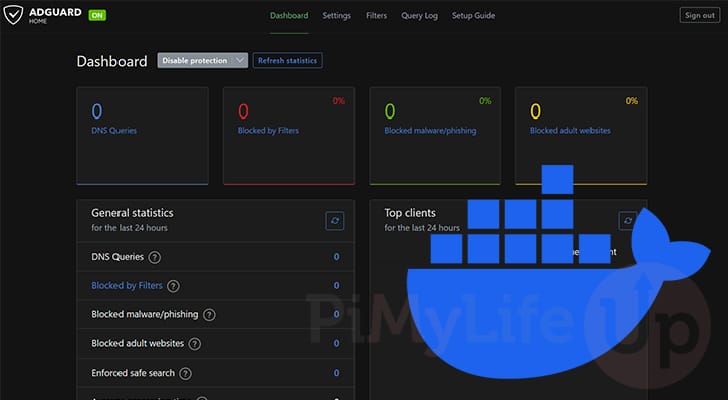Click the green ON status badge
This screenshot has width=728, height=400.
(x=97, y=15)
